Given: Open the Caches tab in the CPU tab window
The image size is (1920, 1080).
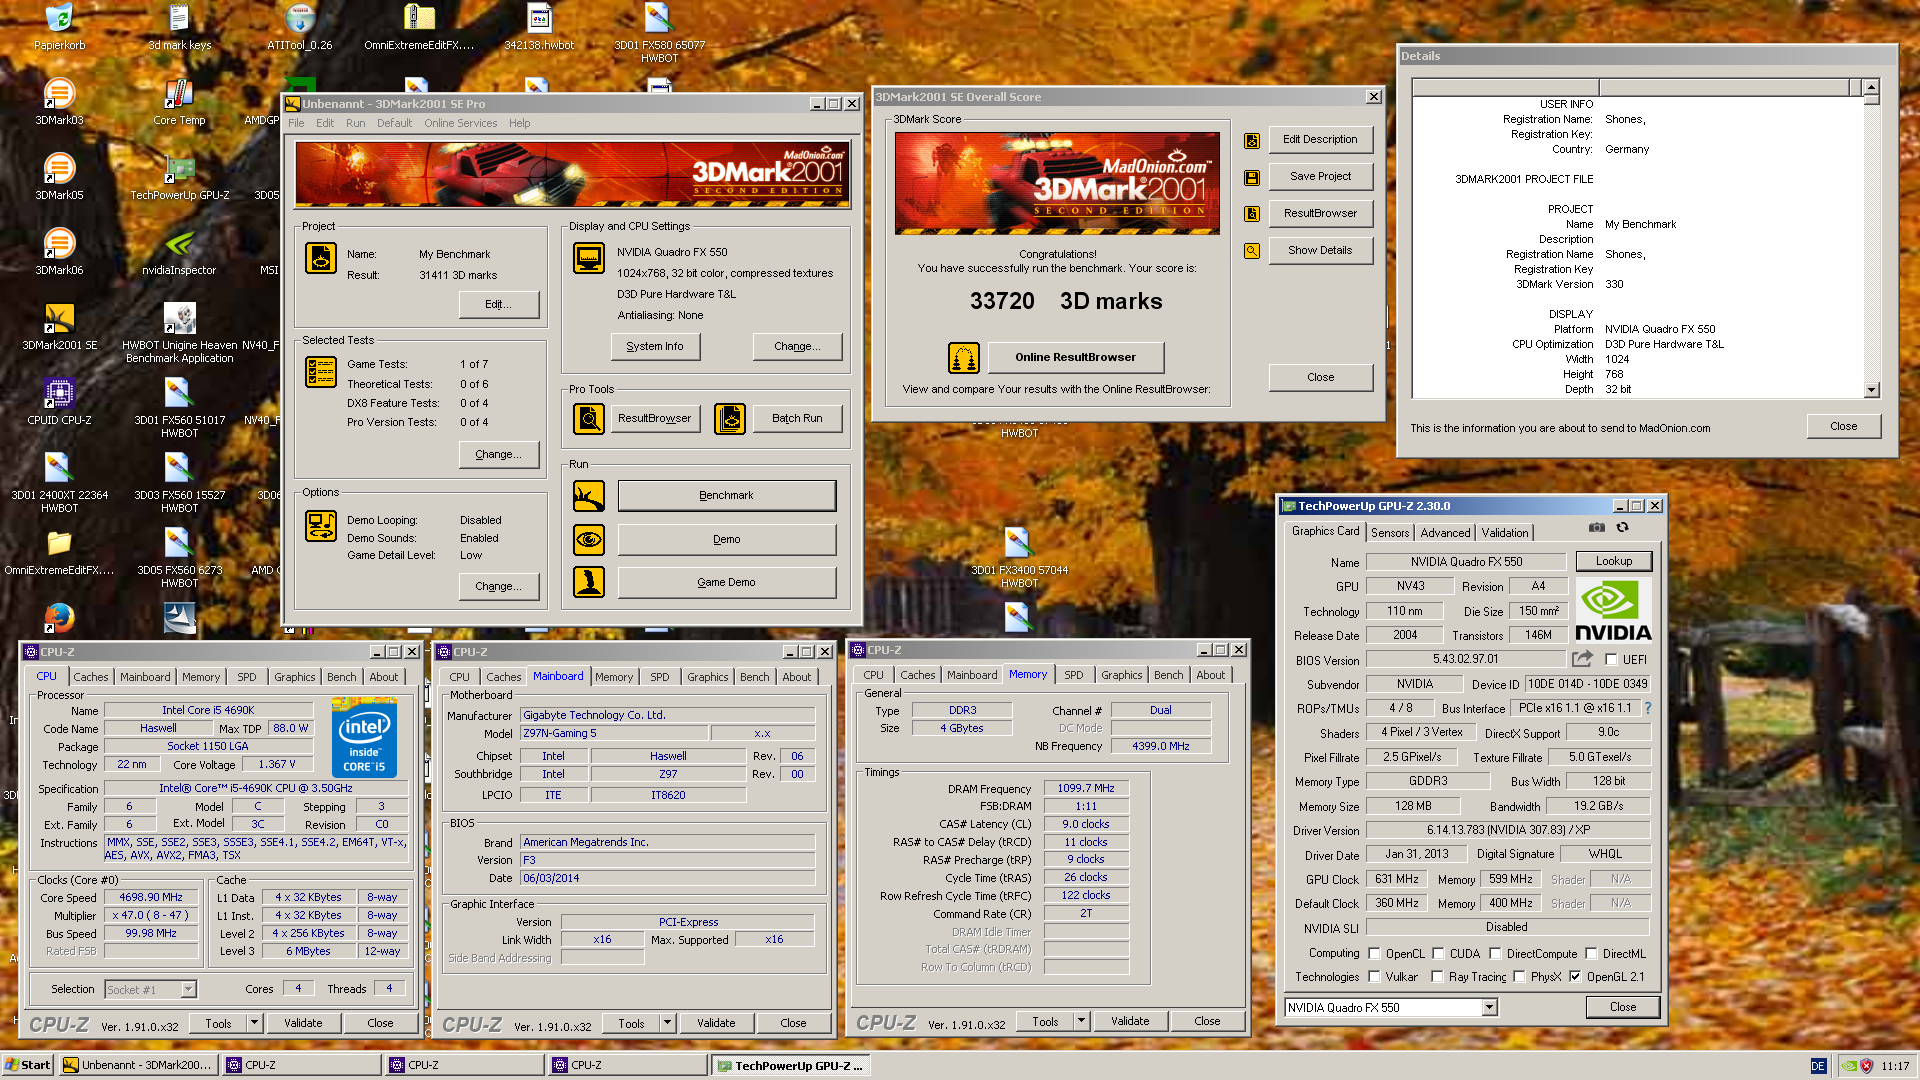Looking at the screenshot, I should point(91,677).
